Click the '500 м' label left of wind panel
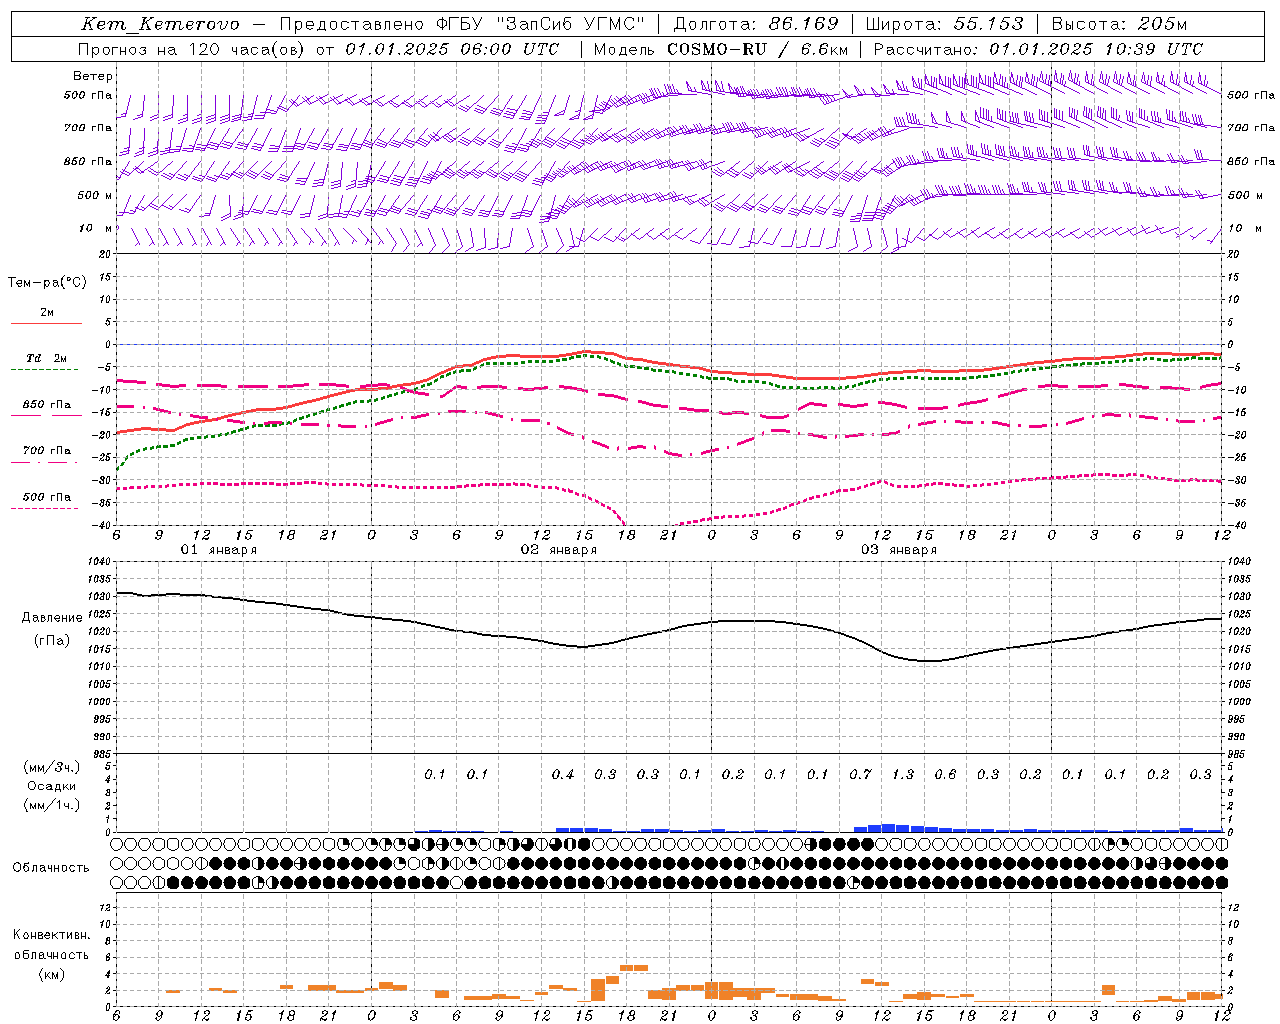Image resolution: width=1280 pixels, height=1024 pixels. click(x=95, y=195)
